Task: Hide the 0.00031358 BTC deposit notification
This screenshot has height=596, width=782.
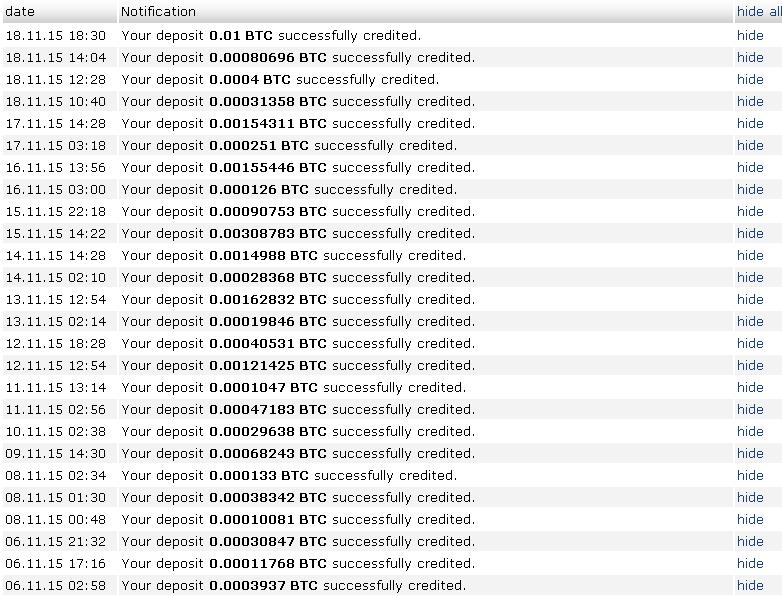Action: pyautogui.click(x=750, y=101)
